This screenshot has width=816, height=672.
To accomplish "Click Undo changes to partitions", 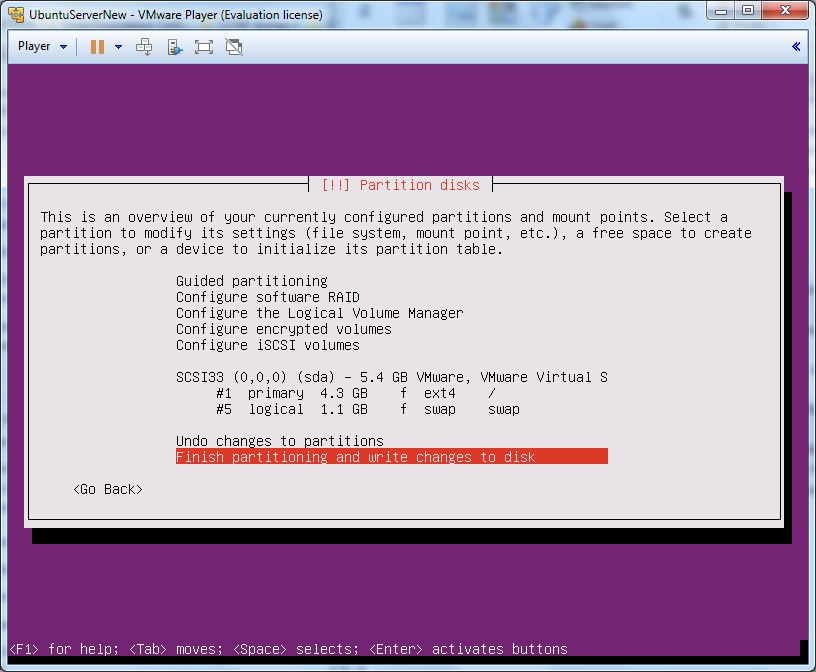I will pyautogui.click(x=279, y=441).
